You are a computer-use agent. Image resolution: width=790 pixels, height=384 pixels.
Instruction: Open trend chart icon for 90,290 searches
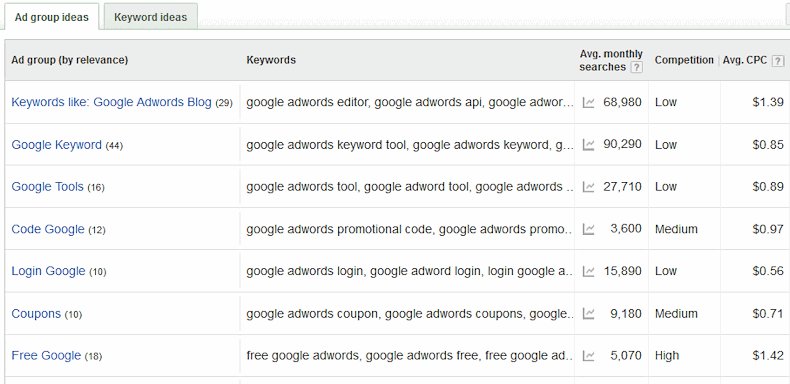pyautogui.click(x=588, y=145)
